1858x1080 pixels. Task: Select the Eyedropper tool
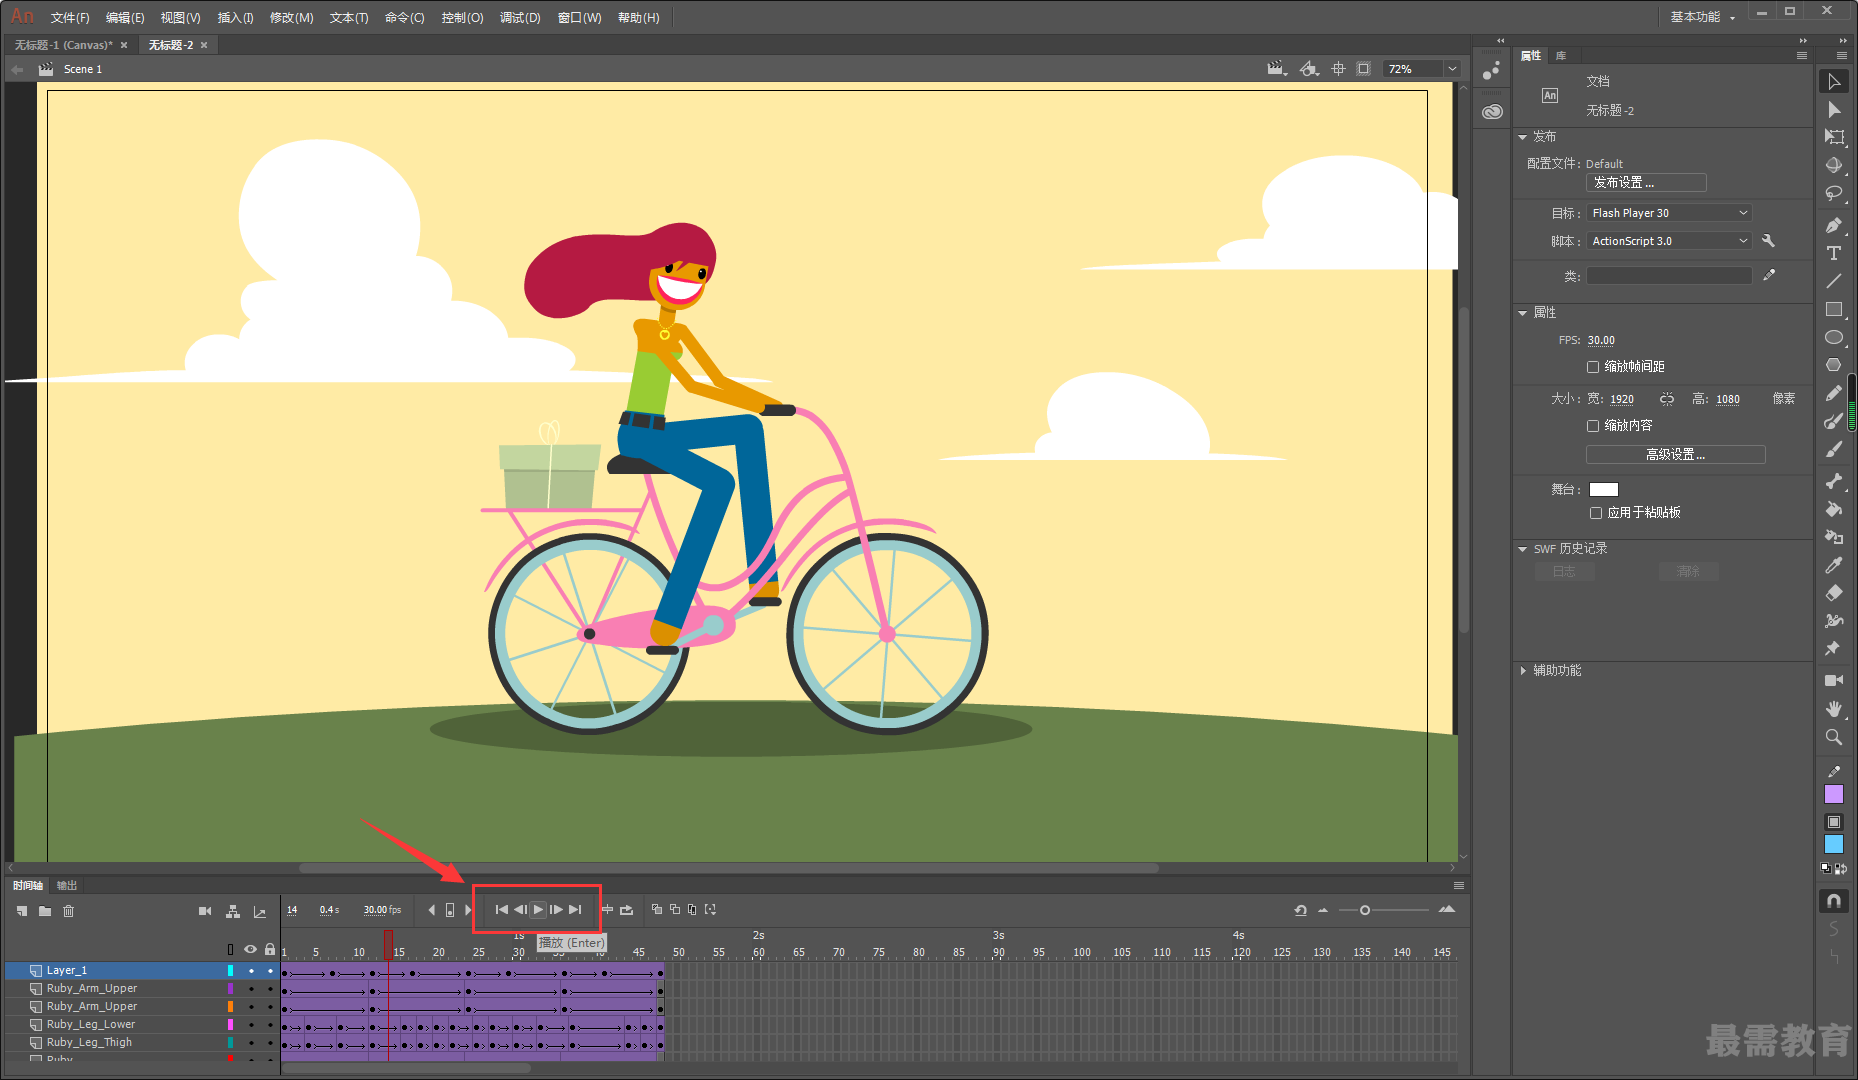tap(1834, 566)
